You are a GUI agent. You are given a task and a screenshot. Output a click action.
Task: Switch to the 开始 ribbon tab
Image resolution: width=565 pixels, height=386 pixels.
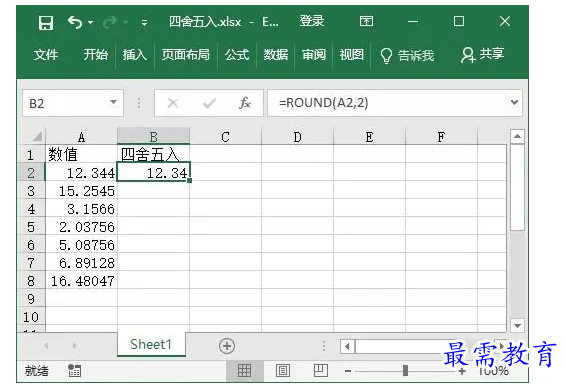coord(95,55)
